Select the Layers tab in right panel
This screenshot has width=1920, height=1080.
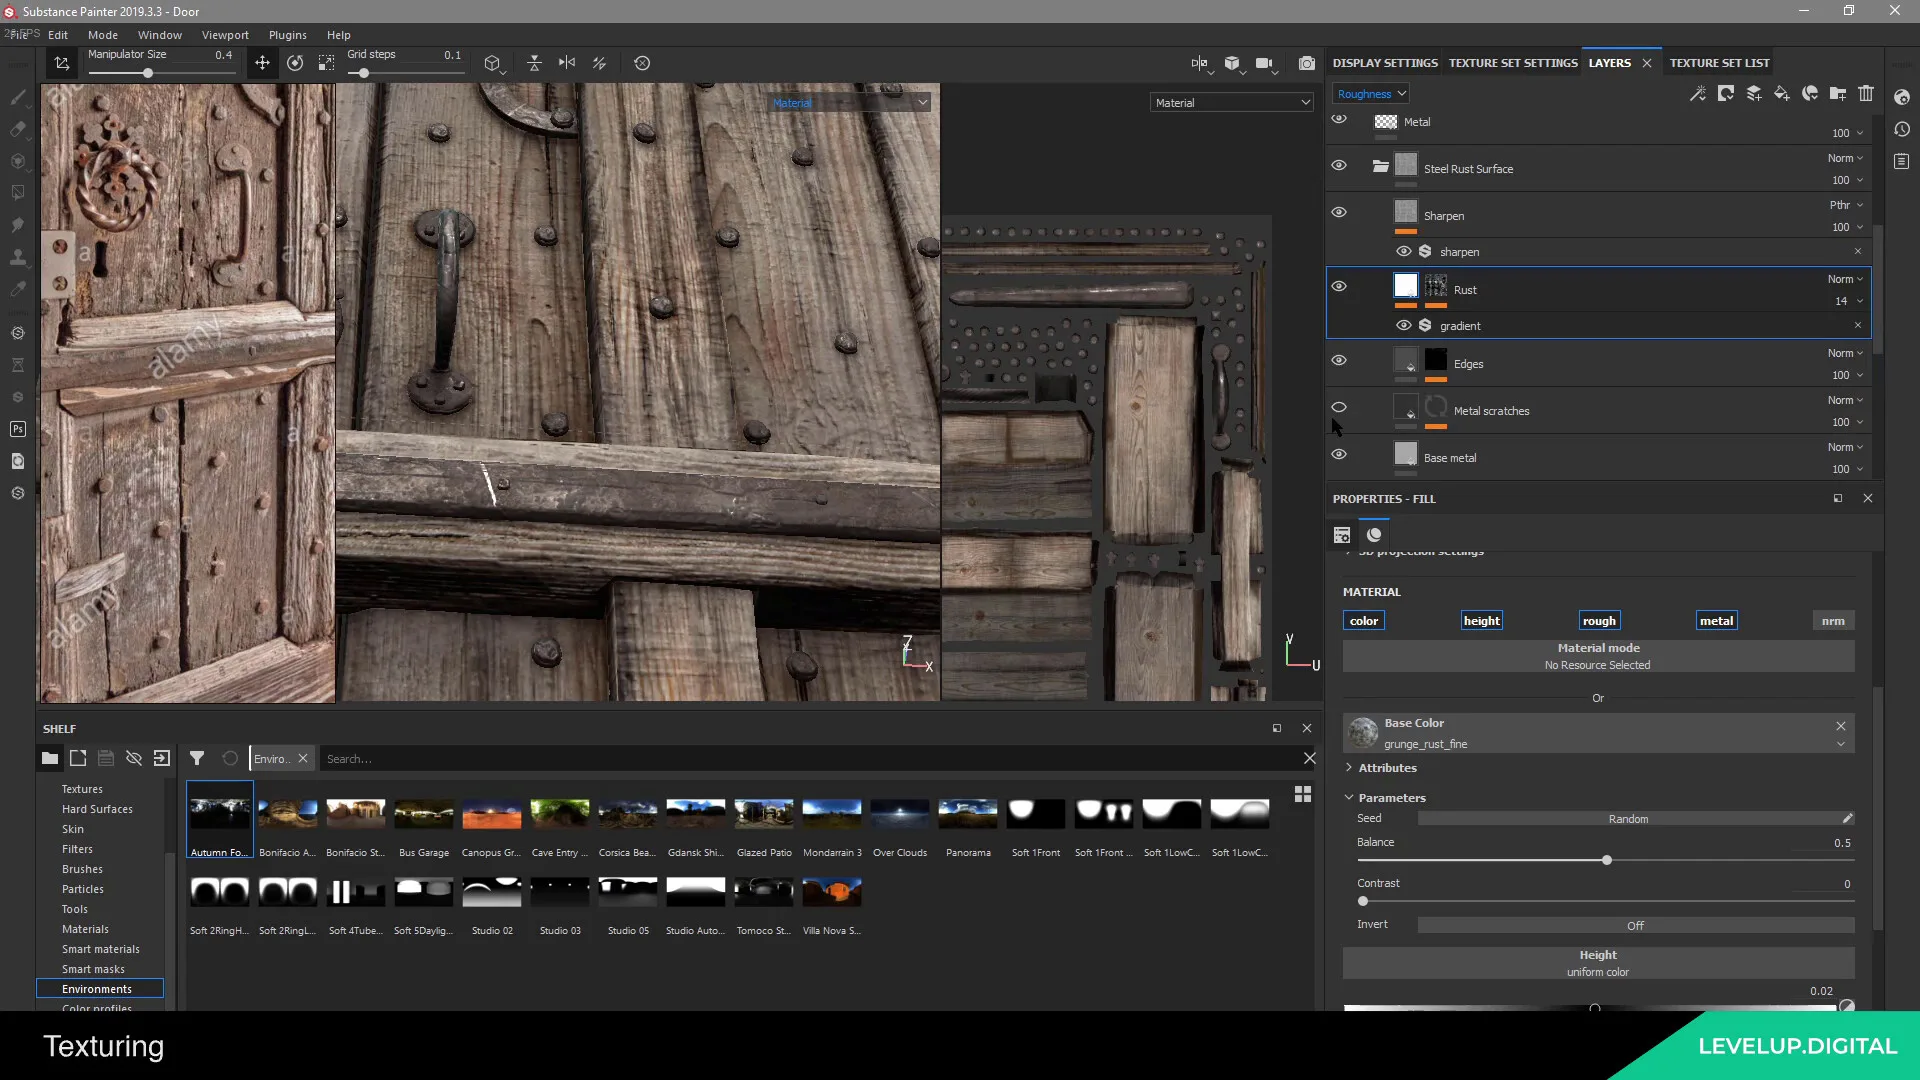[1609, 62]
